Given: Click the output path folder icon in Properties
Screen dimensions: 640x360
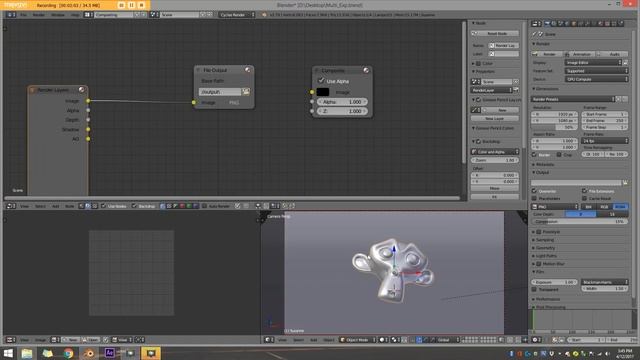Looking at the screenshot, I should pyautogui.click(x=625, y=182).
